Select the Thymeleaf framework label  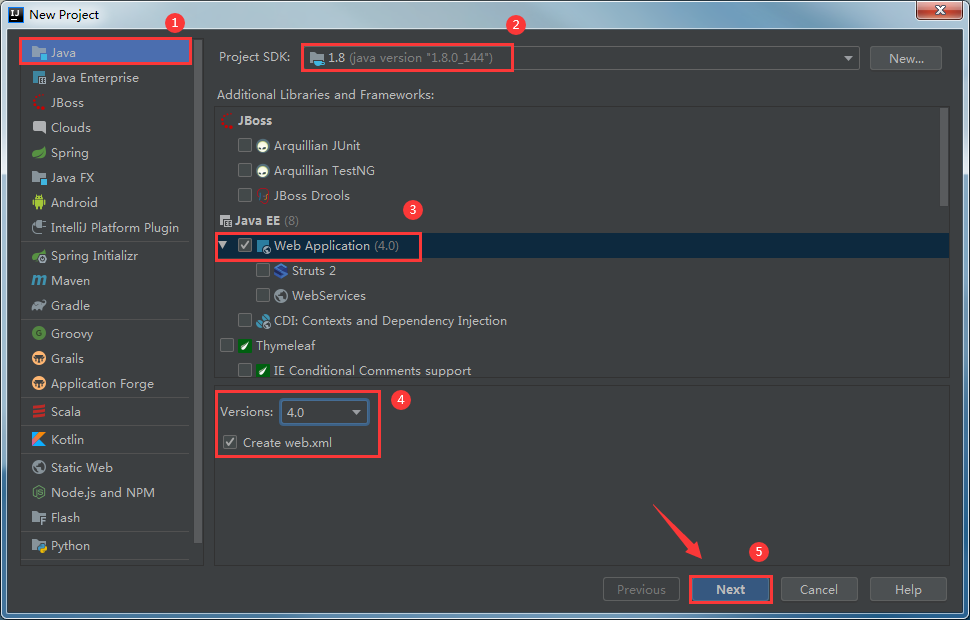(286, 345)
